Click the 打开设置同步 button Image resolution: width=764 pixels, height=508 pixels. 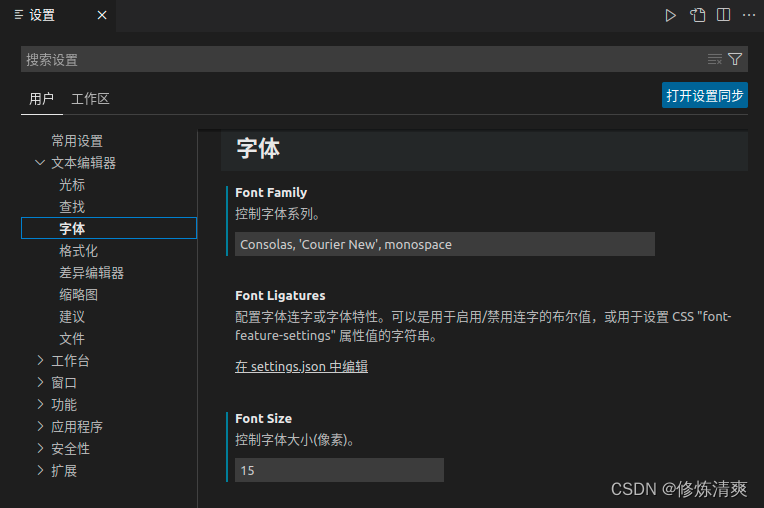705,95
